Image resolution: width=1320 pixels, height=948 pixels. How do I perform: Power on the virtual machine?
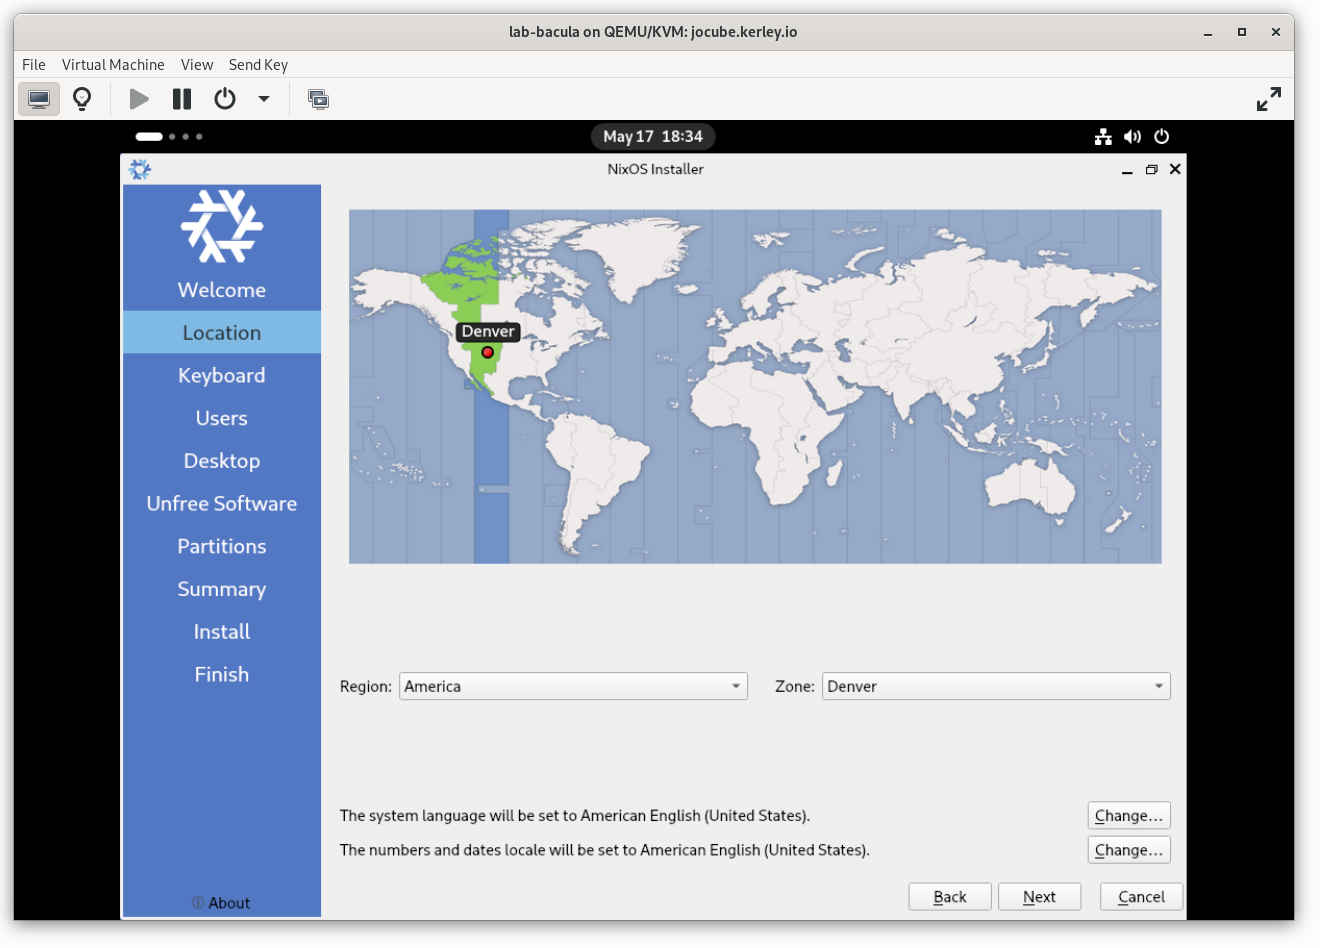pyautogui.click(x=139, y=99)
